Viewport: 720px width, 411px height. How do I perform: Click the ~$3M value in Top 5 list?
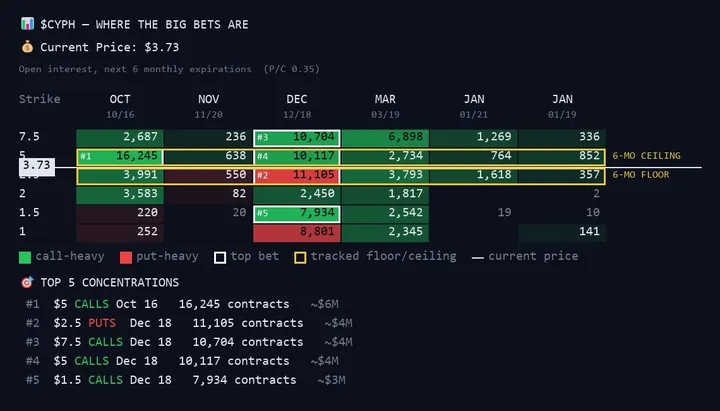click(x=332, y=380)
